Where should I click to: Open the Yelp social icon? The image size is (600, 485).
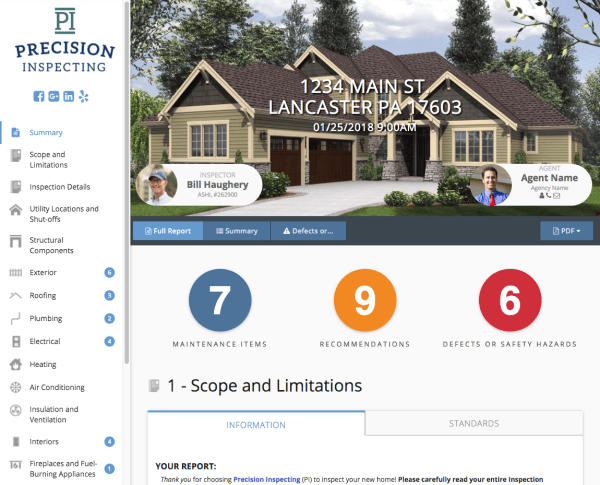tap(83, 96)
